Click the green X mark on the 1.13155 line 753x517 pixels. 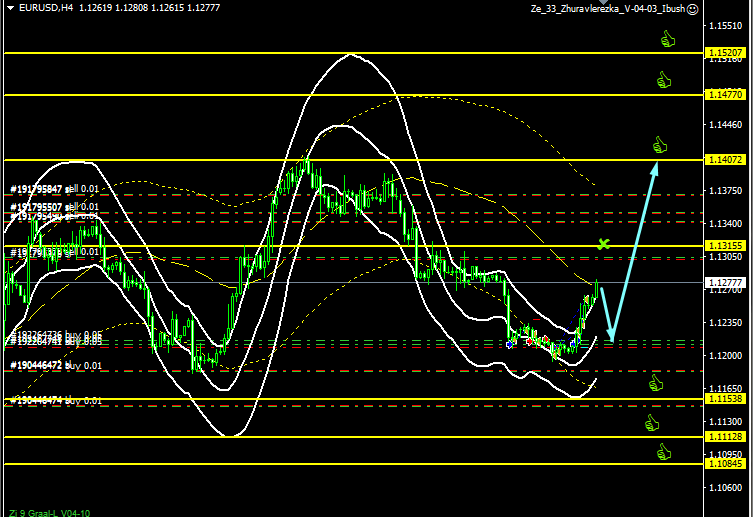coord(604,244)
